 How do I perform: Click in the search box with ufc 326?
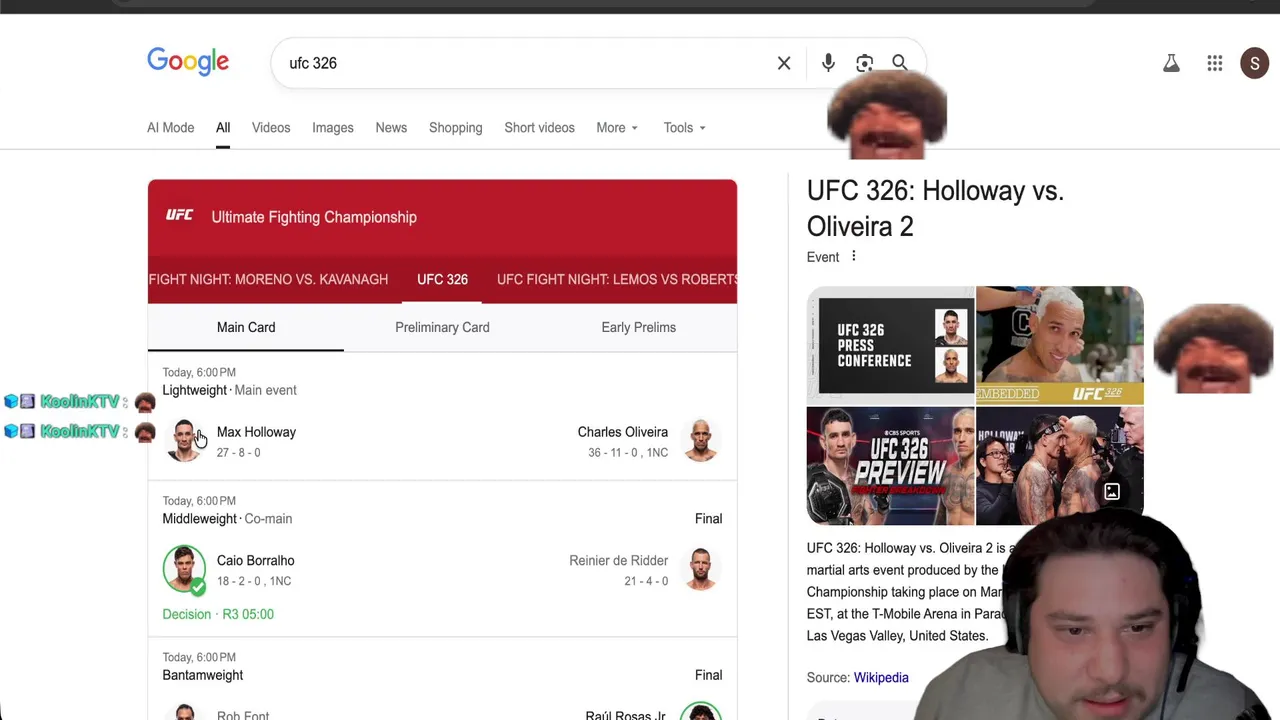(x=525, y=63)
